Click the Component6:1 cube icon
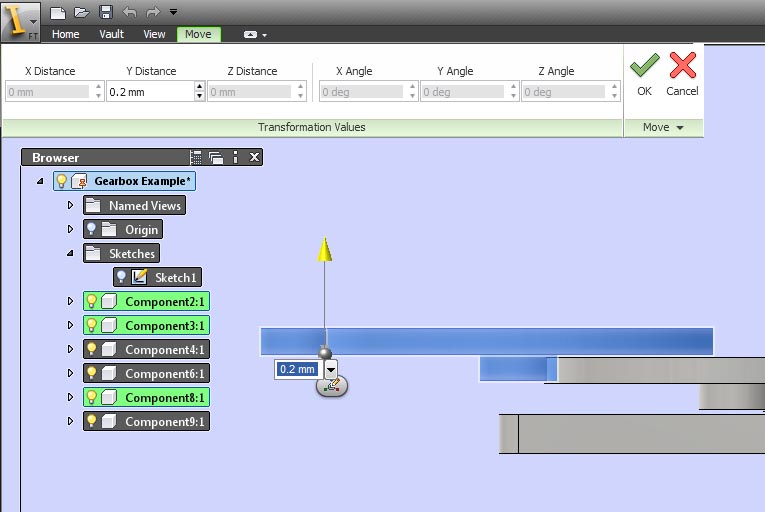 pyautogui.click(x=109, y=373)
